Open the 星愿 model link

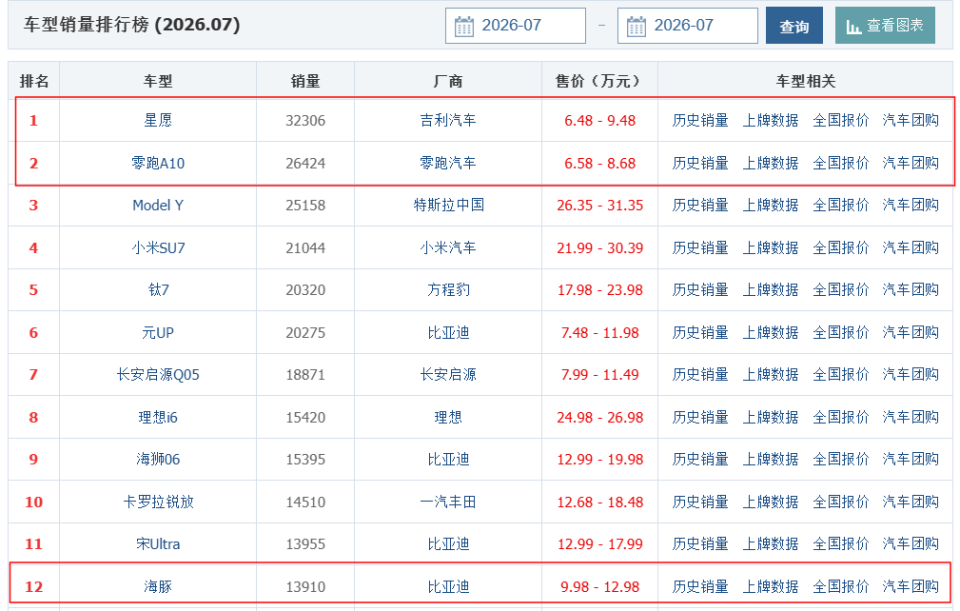tap(158, 120)
